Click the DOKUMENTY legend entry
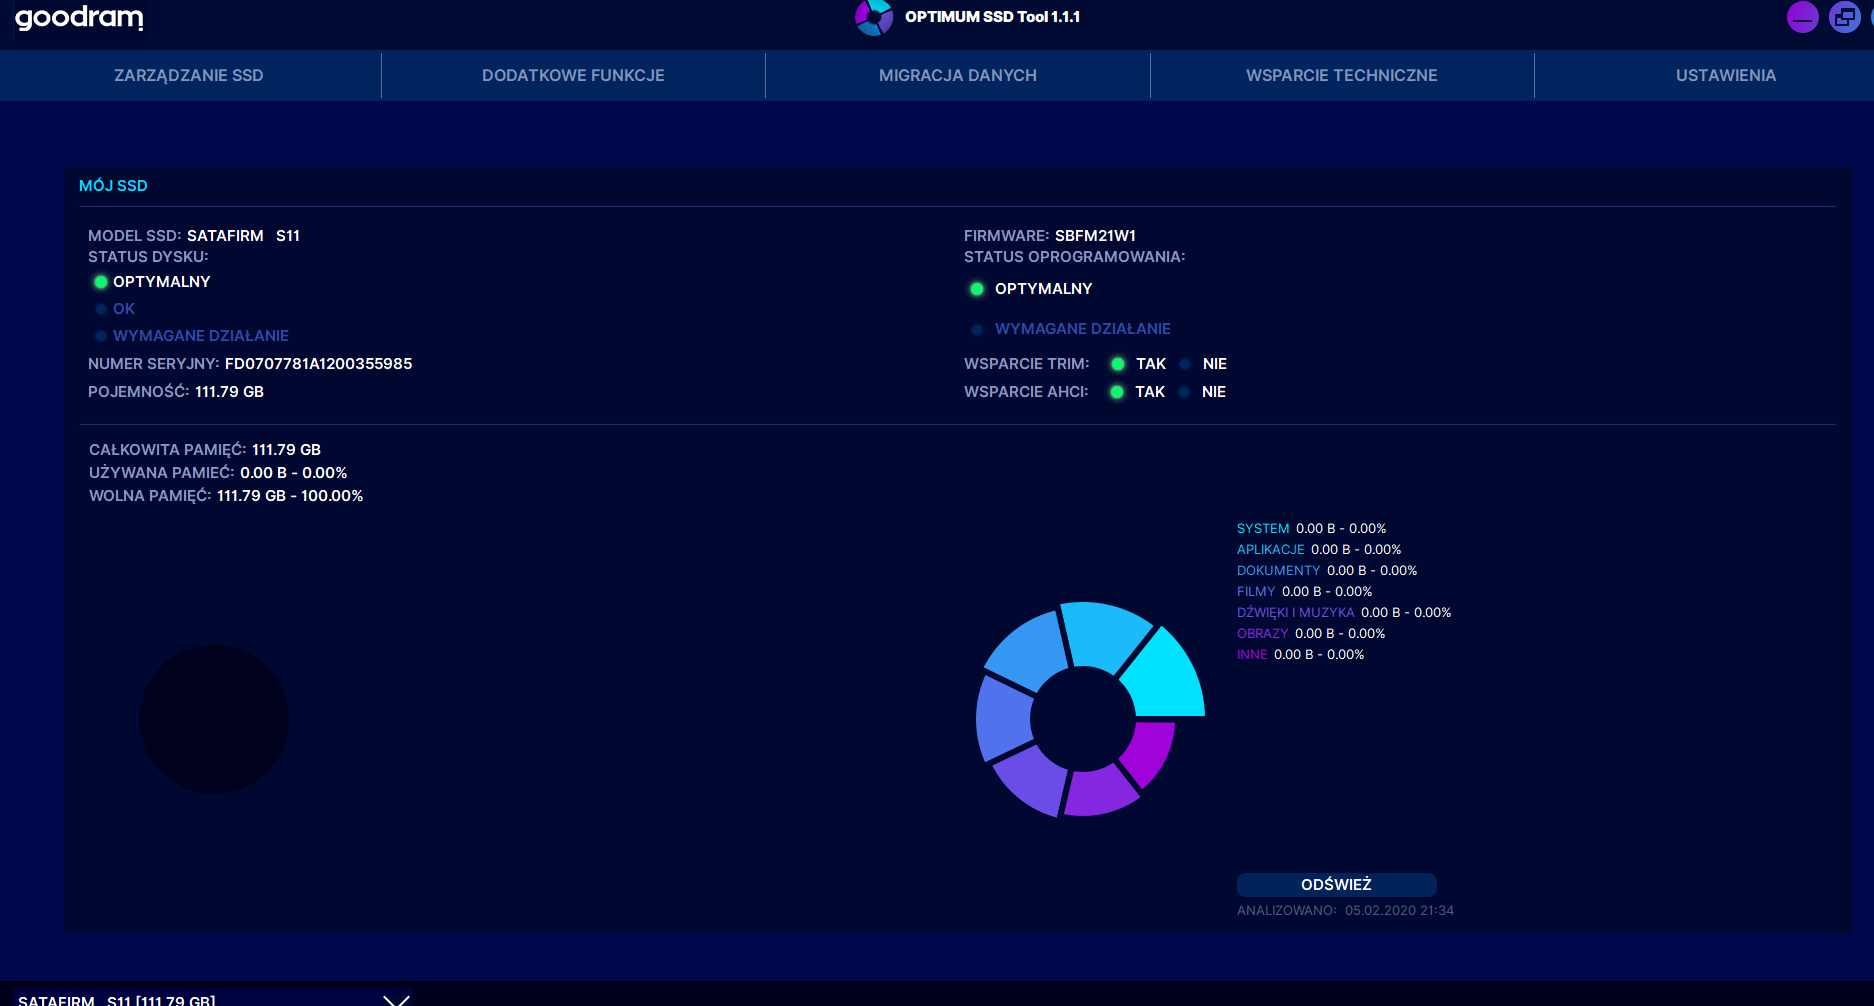The image size is (1874, 1006). pyautogui.click(x=1327, y=571)
